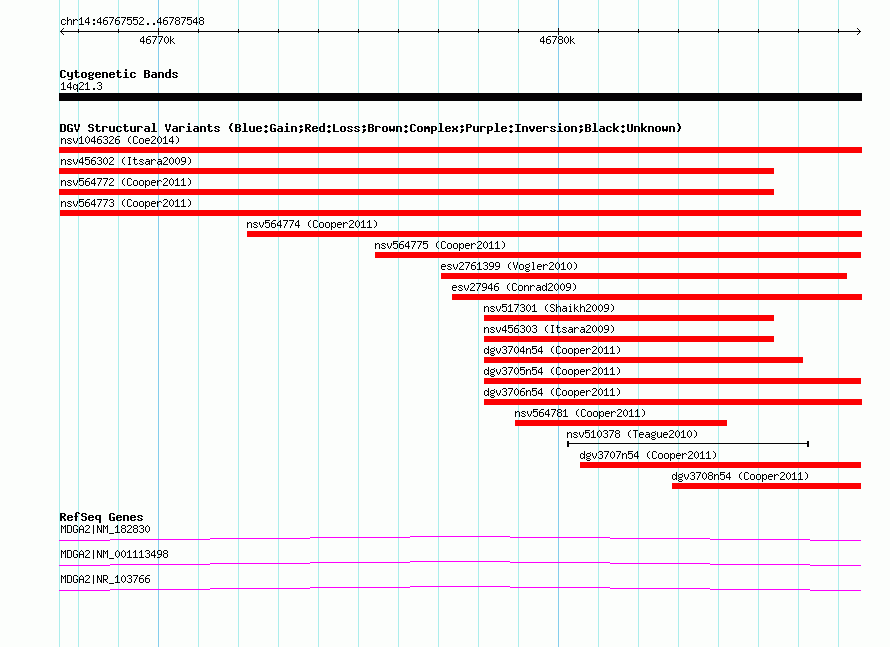Viewport: 890px width, 647px height.
Task: Click the nsv510378 (Teague2010) label
Action: pyautogui.click(x=632, y=434)
